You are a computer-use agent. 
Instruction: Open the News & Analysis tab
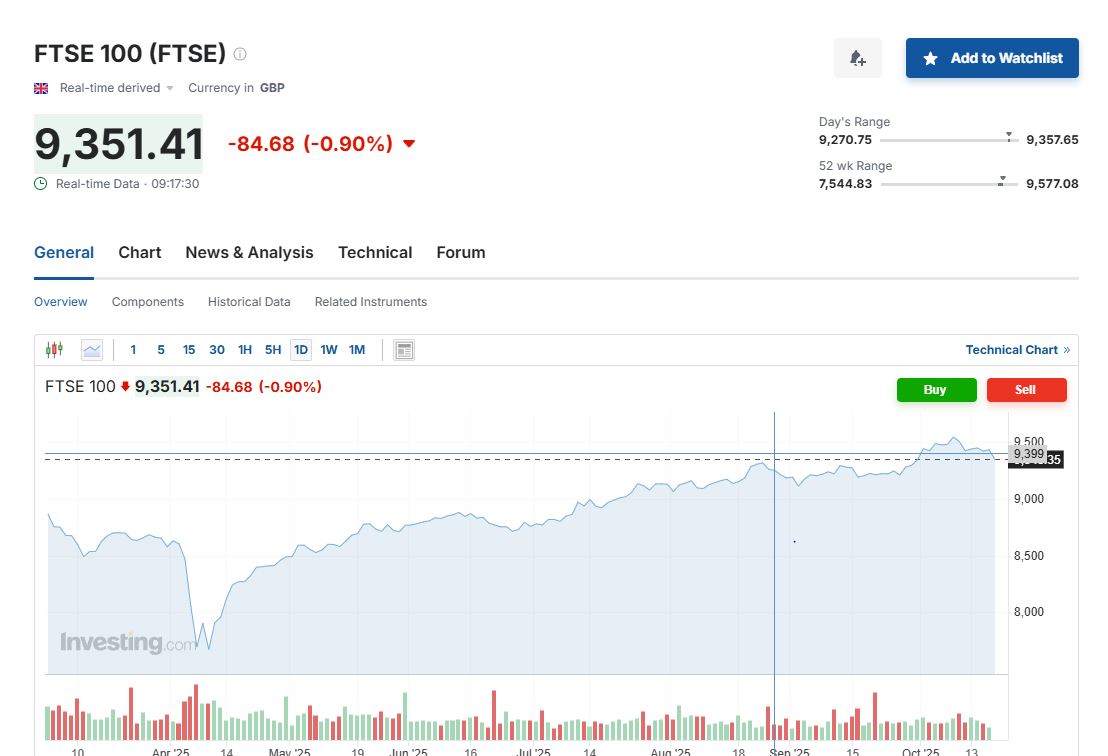point(249,253)
